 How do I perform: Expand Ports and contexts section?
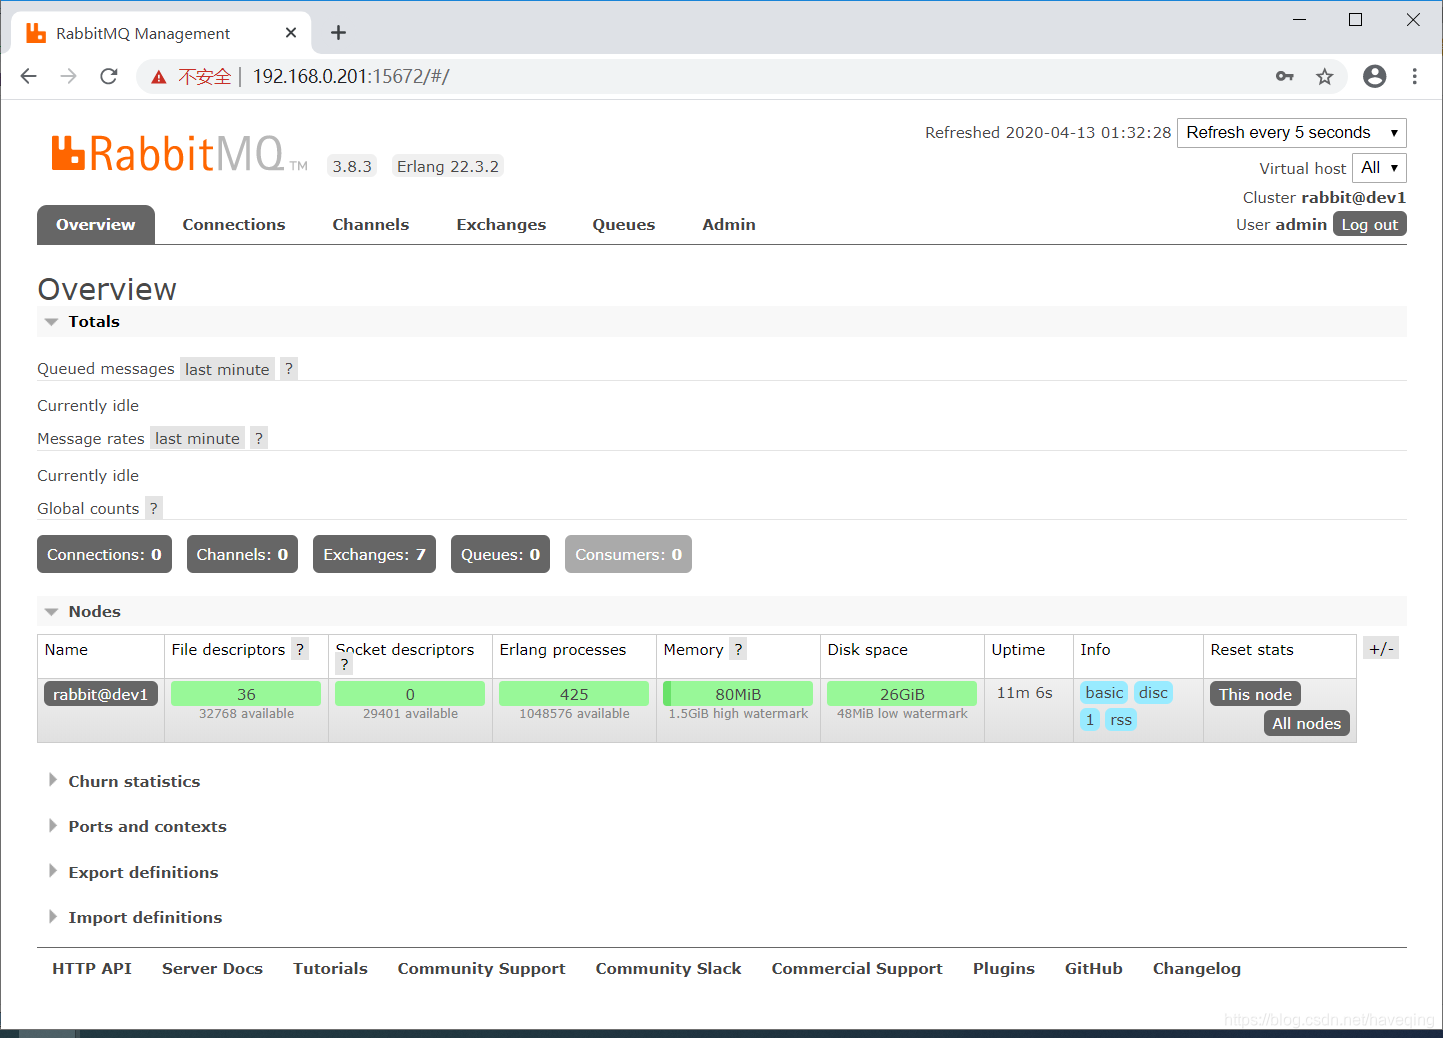click(147, 826)
